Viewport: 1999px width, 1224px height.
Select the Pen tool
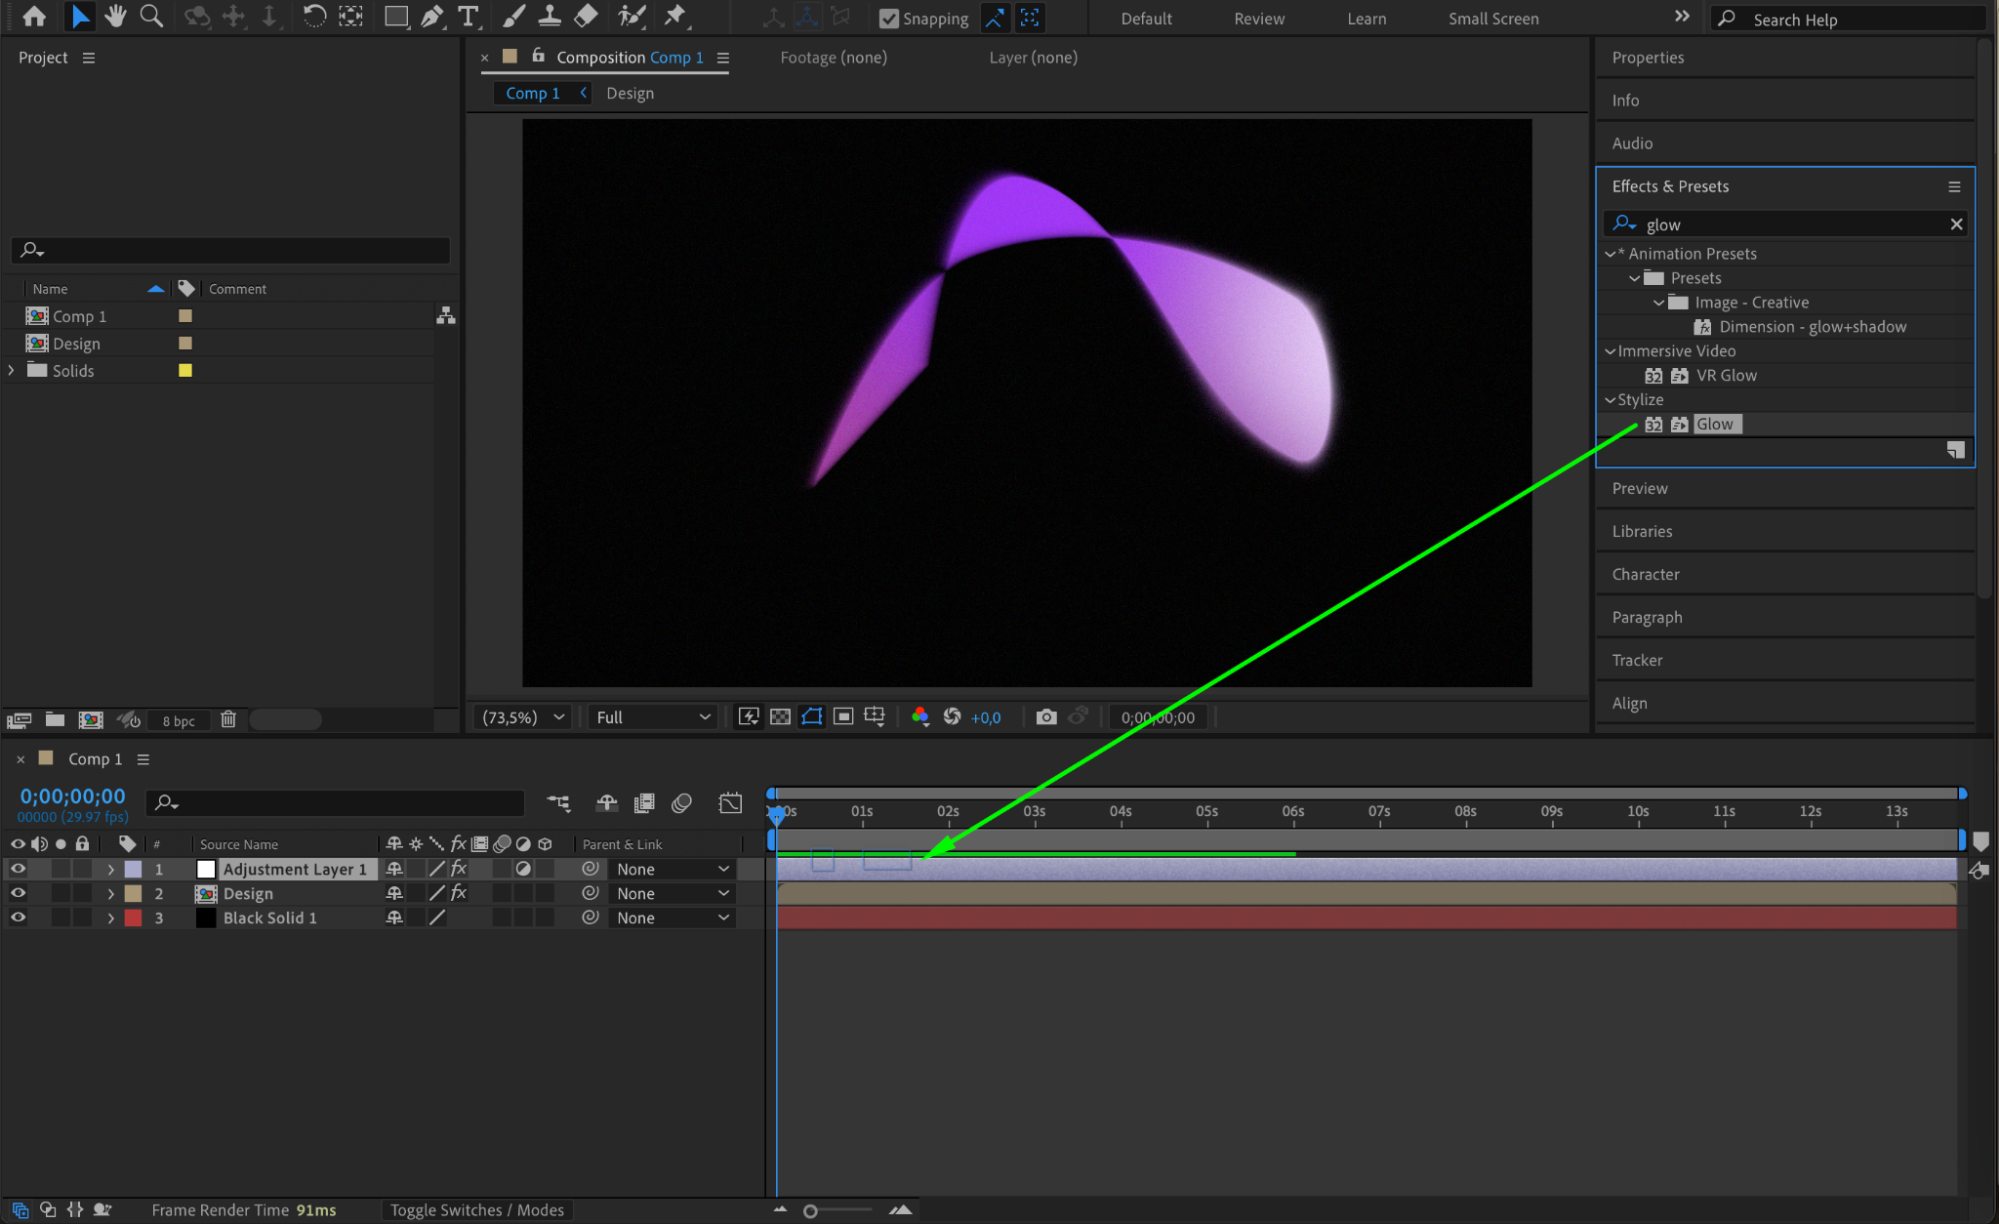pyautogui.click(x=432, y=16)
